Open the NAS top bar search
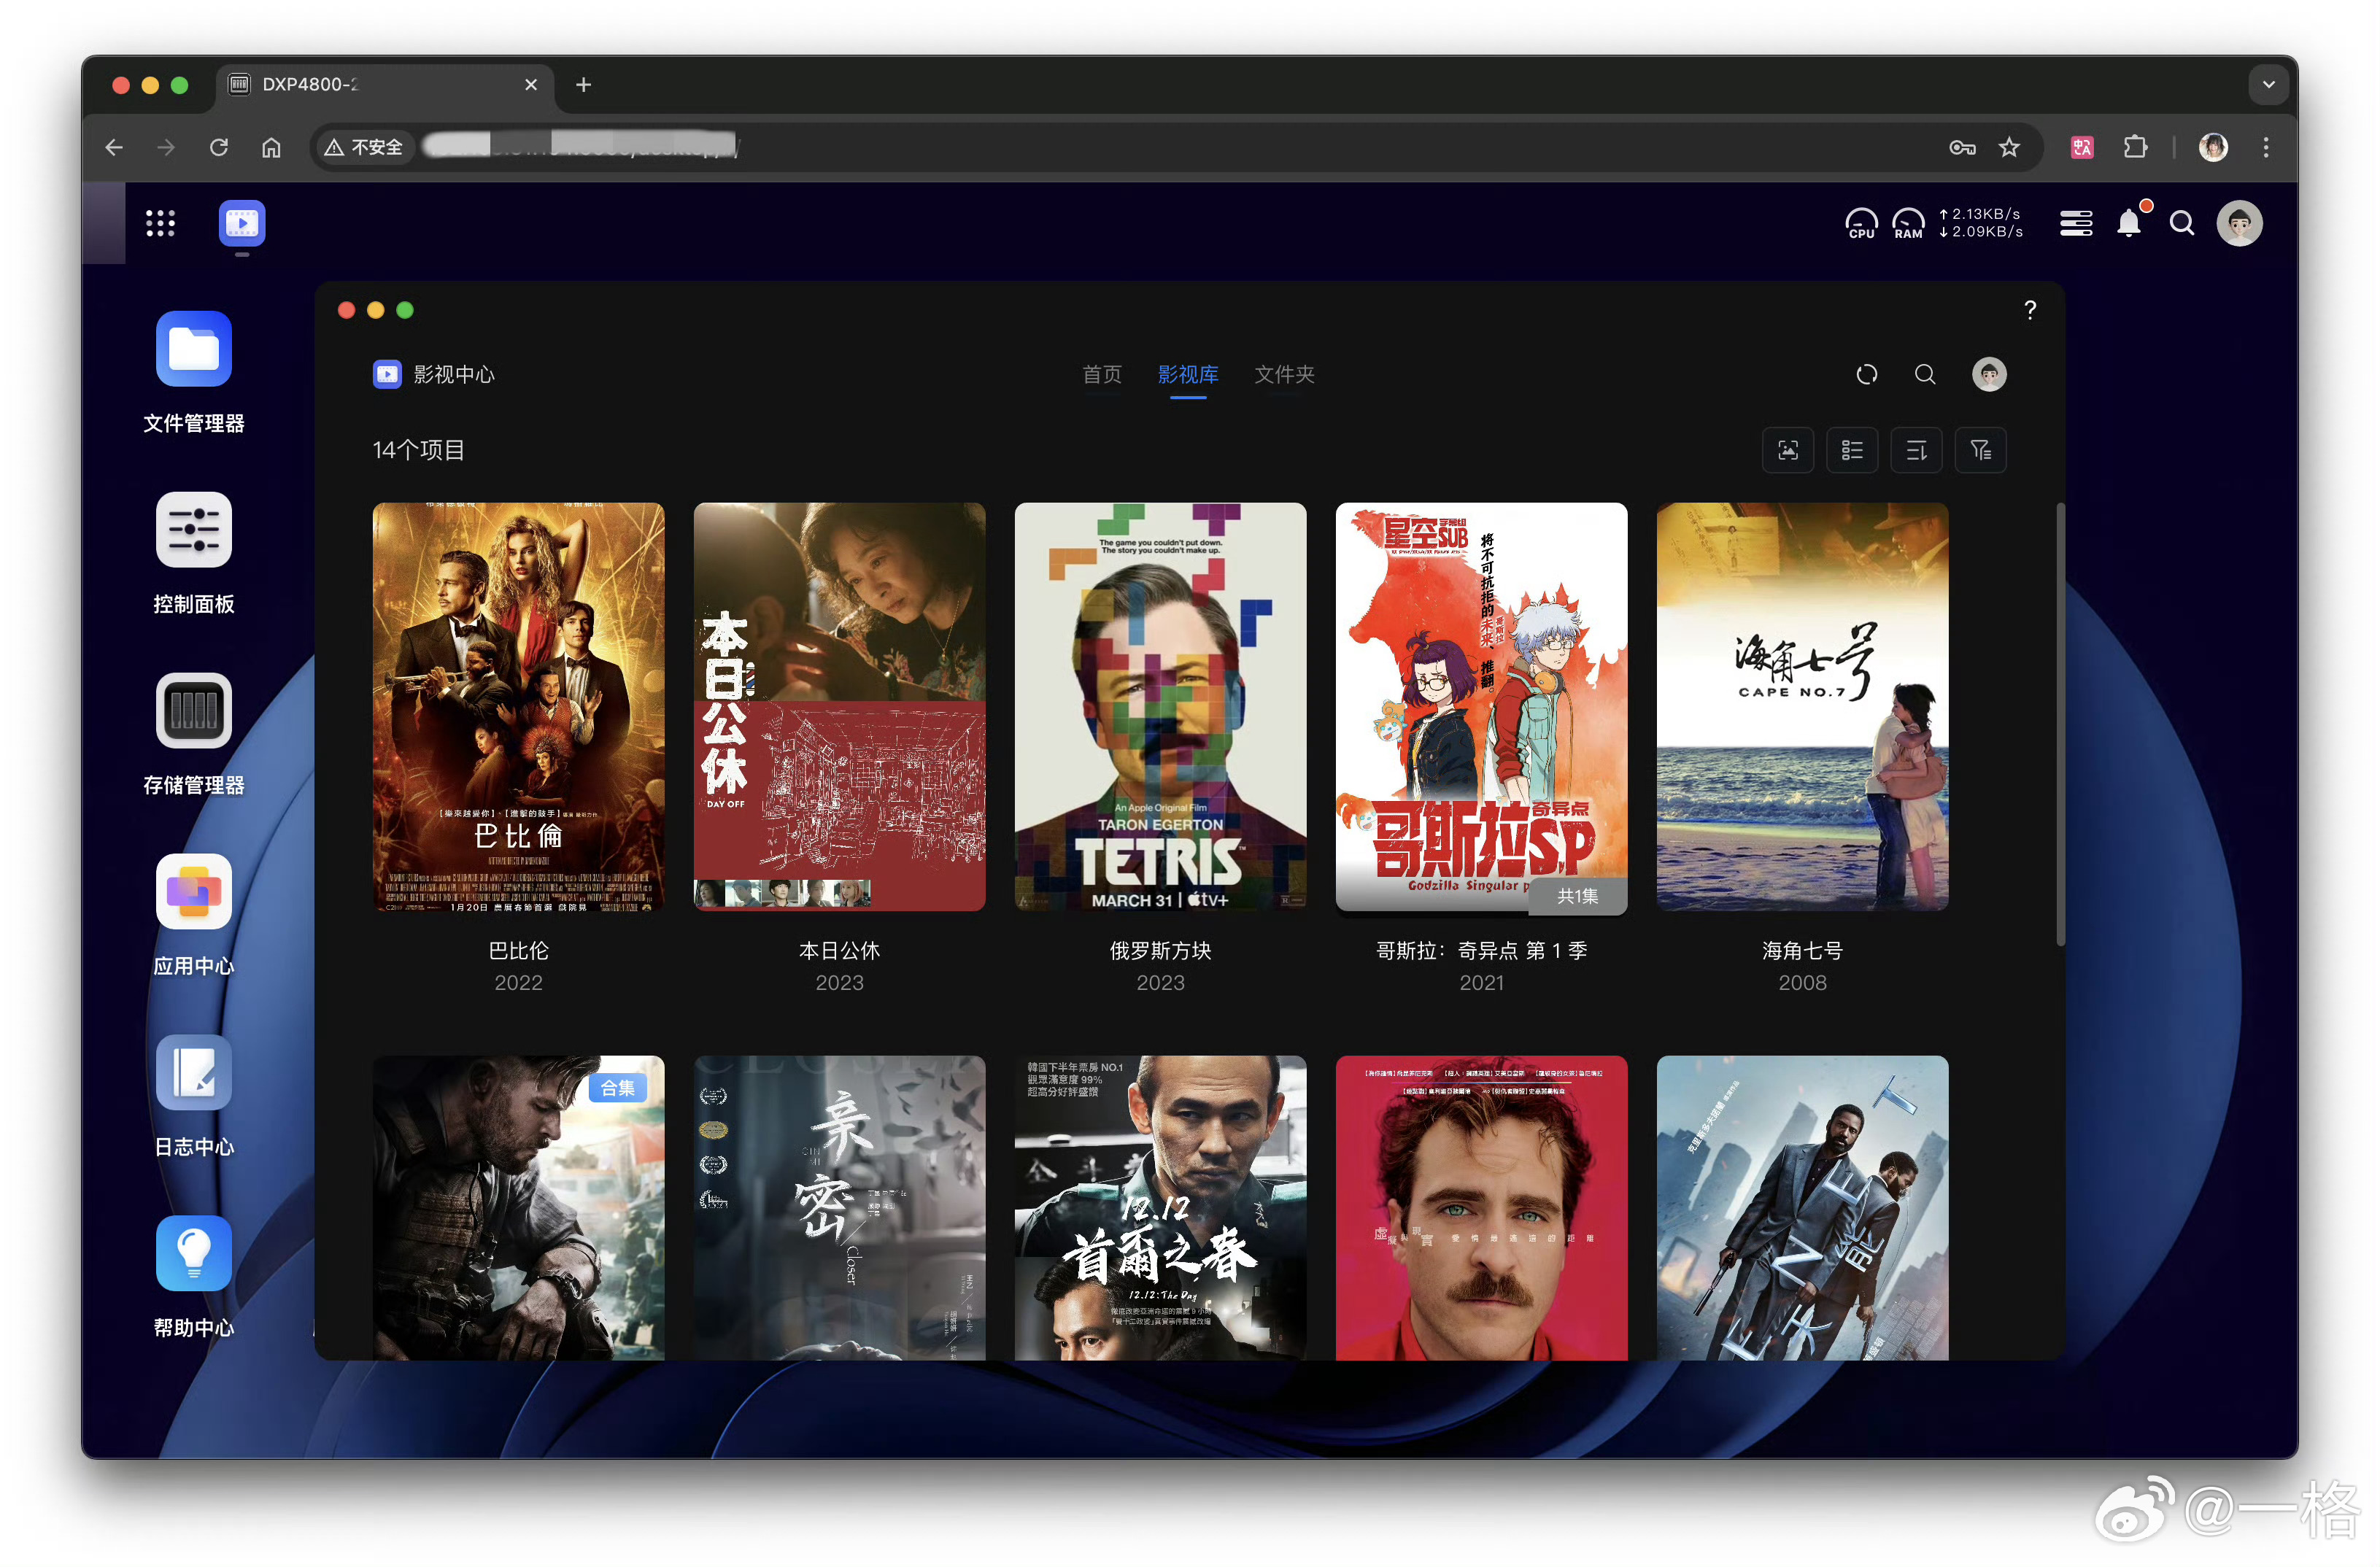Screen dimensions: 2380x1567 pyautogui.click(x=2182, y=223)
